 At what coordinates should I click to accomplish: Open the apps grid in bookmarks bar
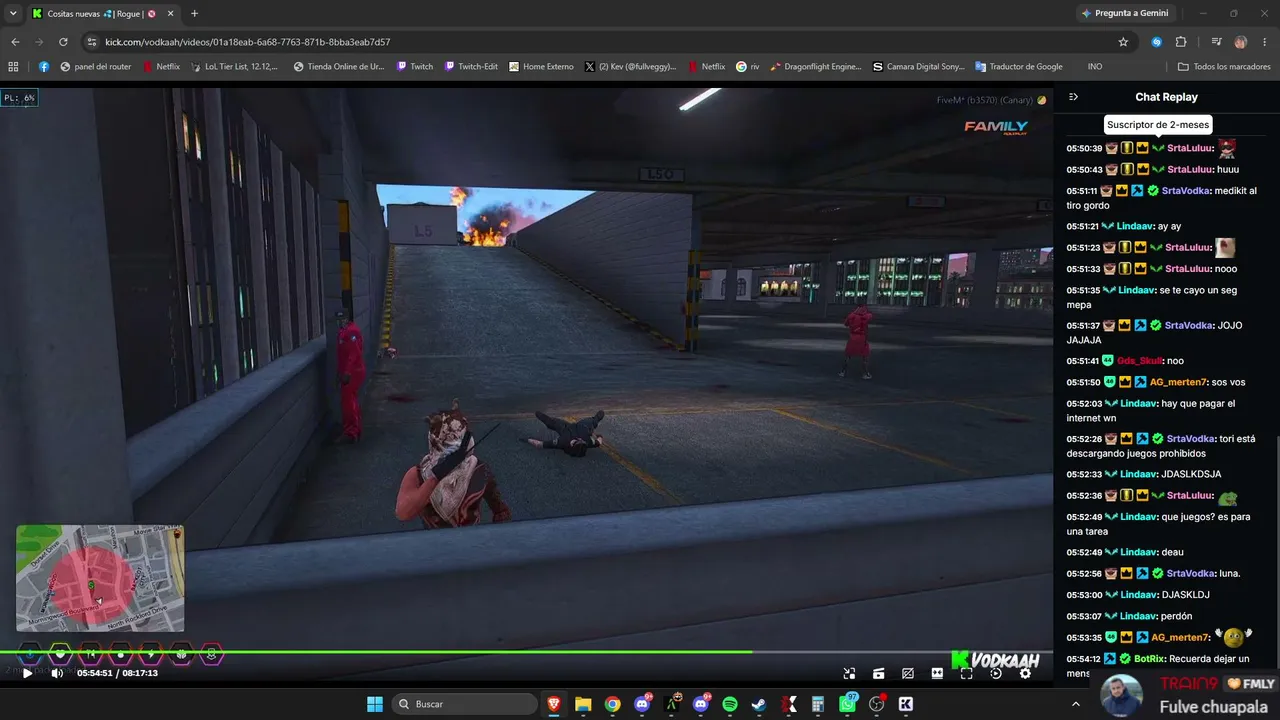13,67
